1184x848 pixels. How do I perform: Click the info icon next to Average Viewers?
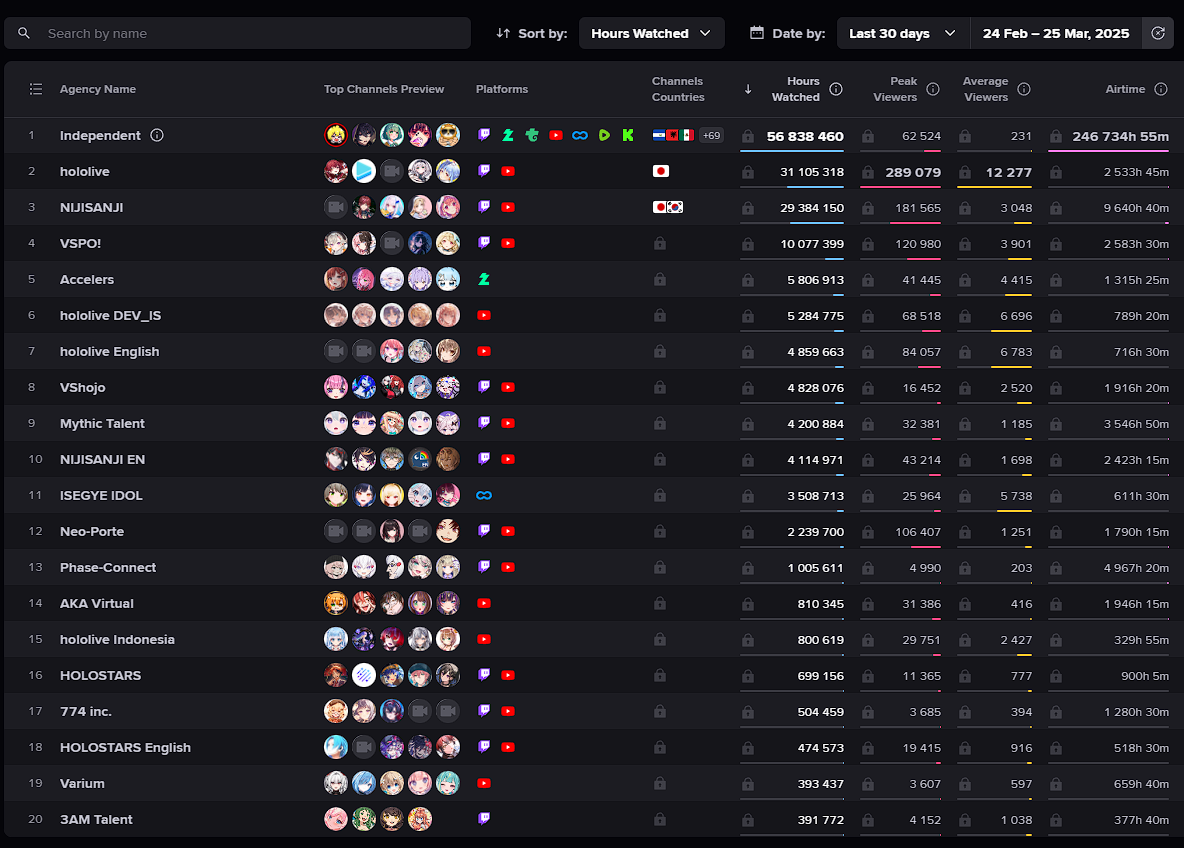click(x=1024, y=89)
